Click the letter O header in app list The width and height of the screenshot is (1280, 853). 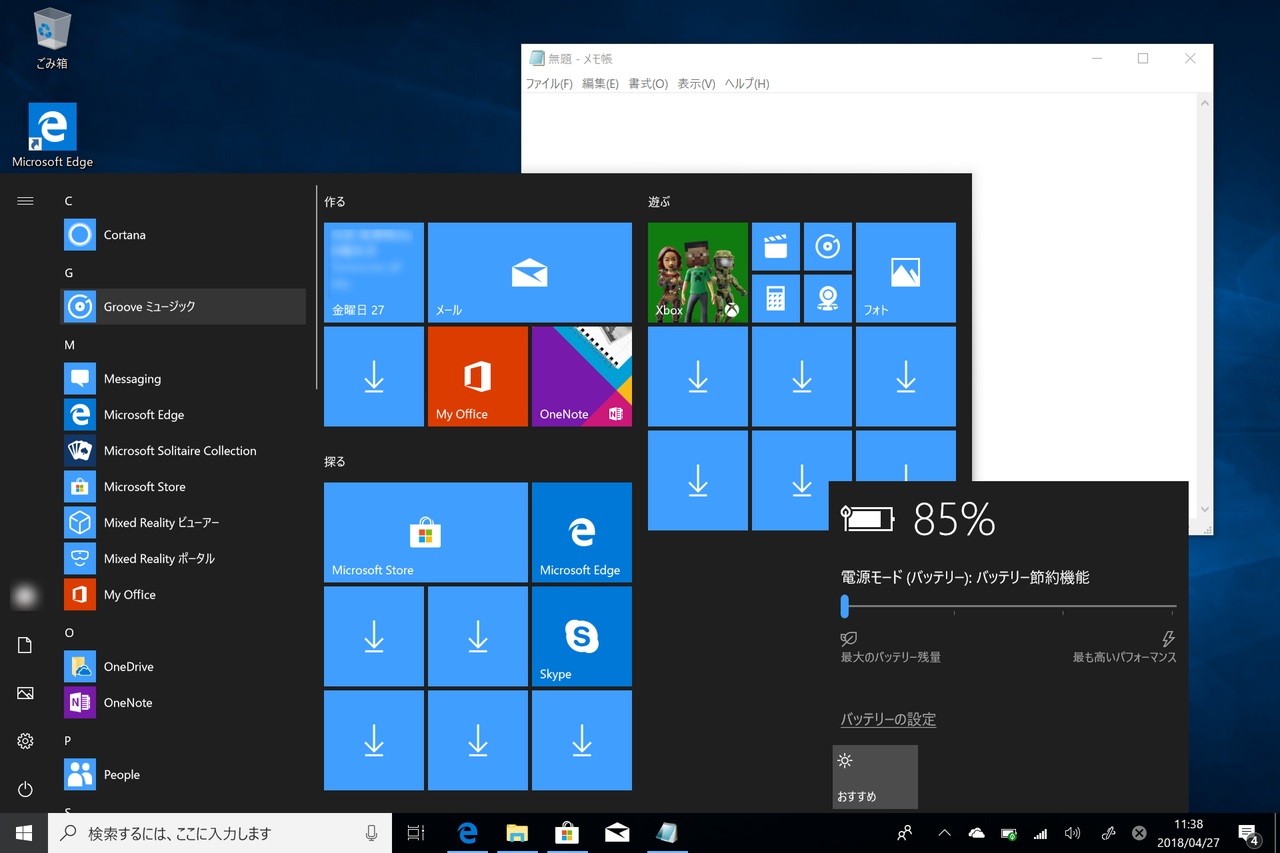pyautogui.click(x=69, y=633)
